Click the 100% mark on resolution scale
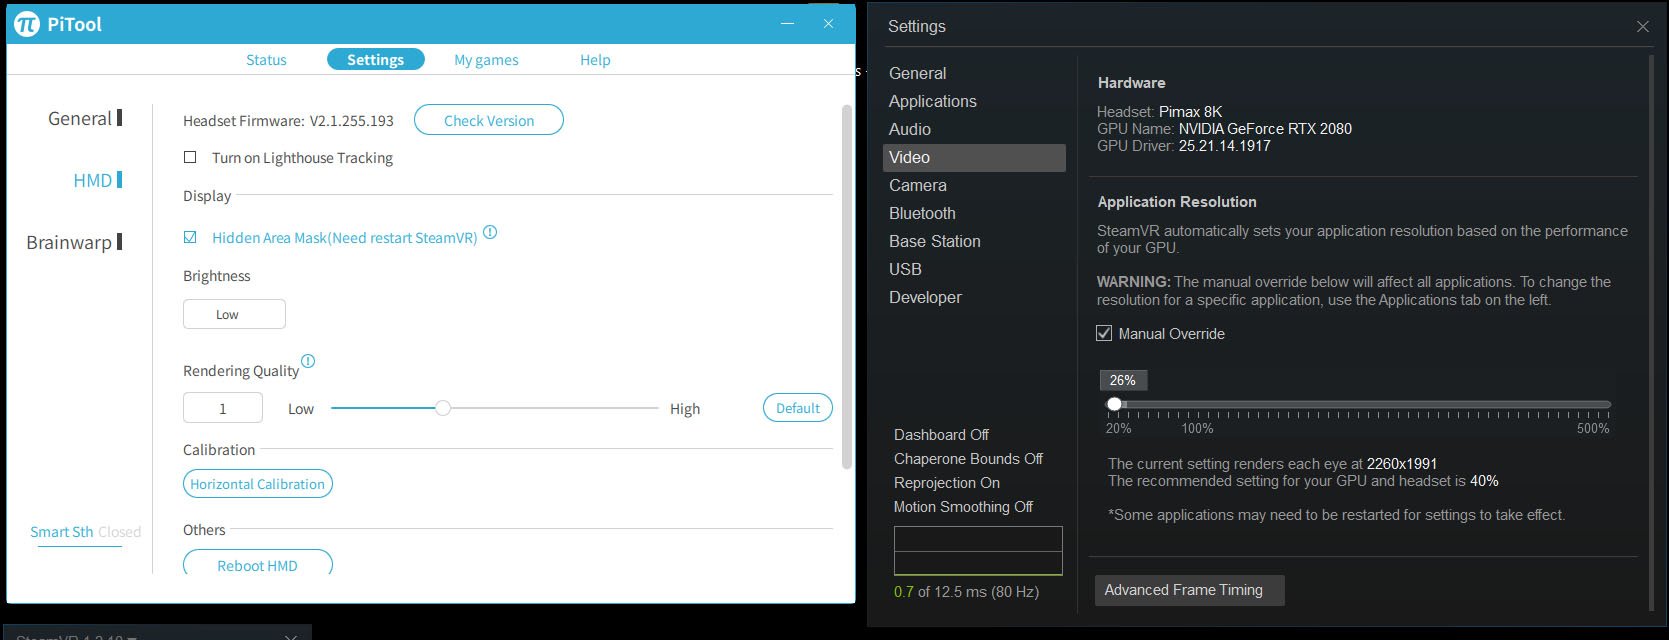Viewport: 1669px width, 640px height. pyautogui.click(x=1197, y=428)
